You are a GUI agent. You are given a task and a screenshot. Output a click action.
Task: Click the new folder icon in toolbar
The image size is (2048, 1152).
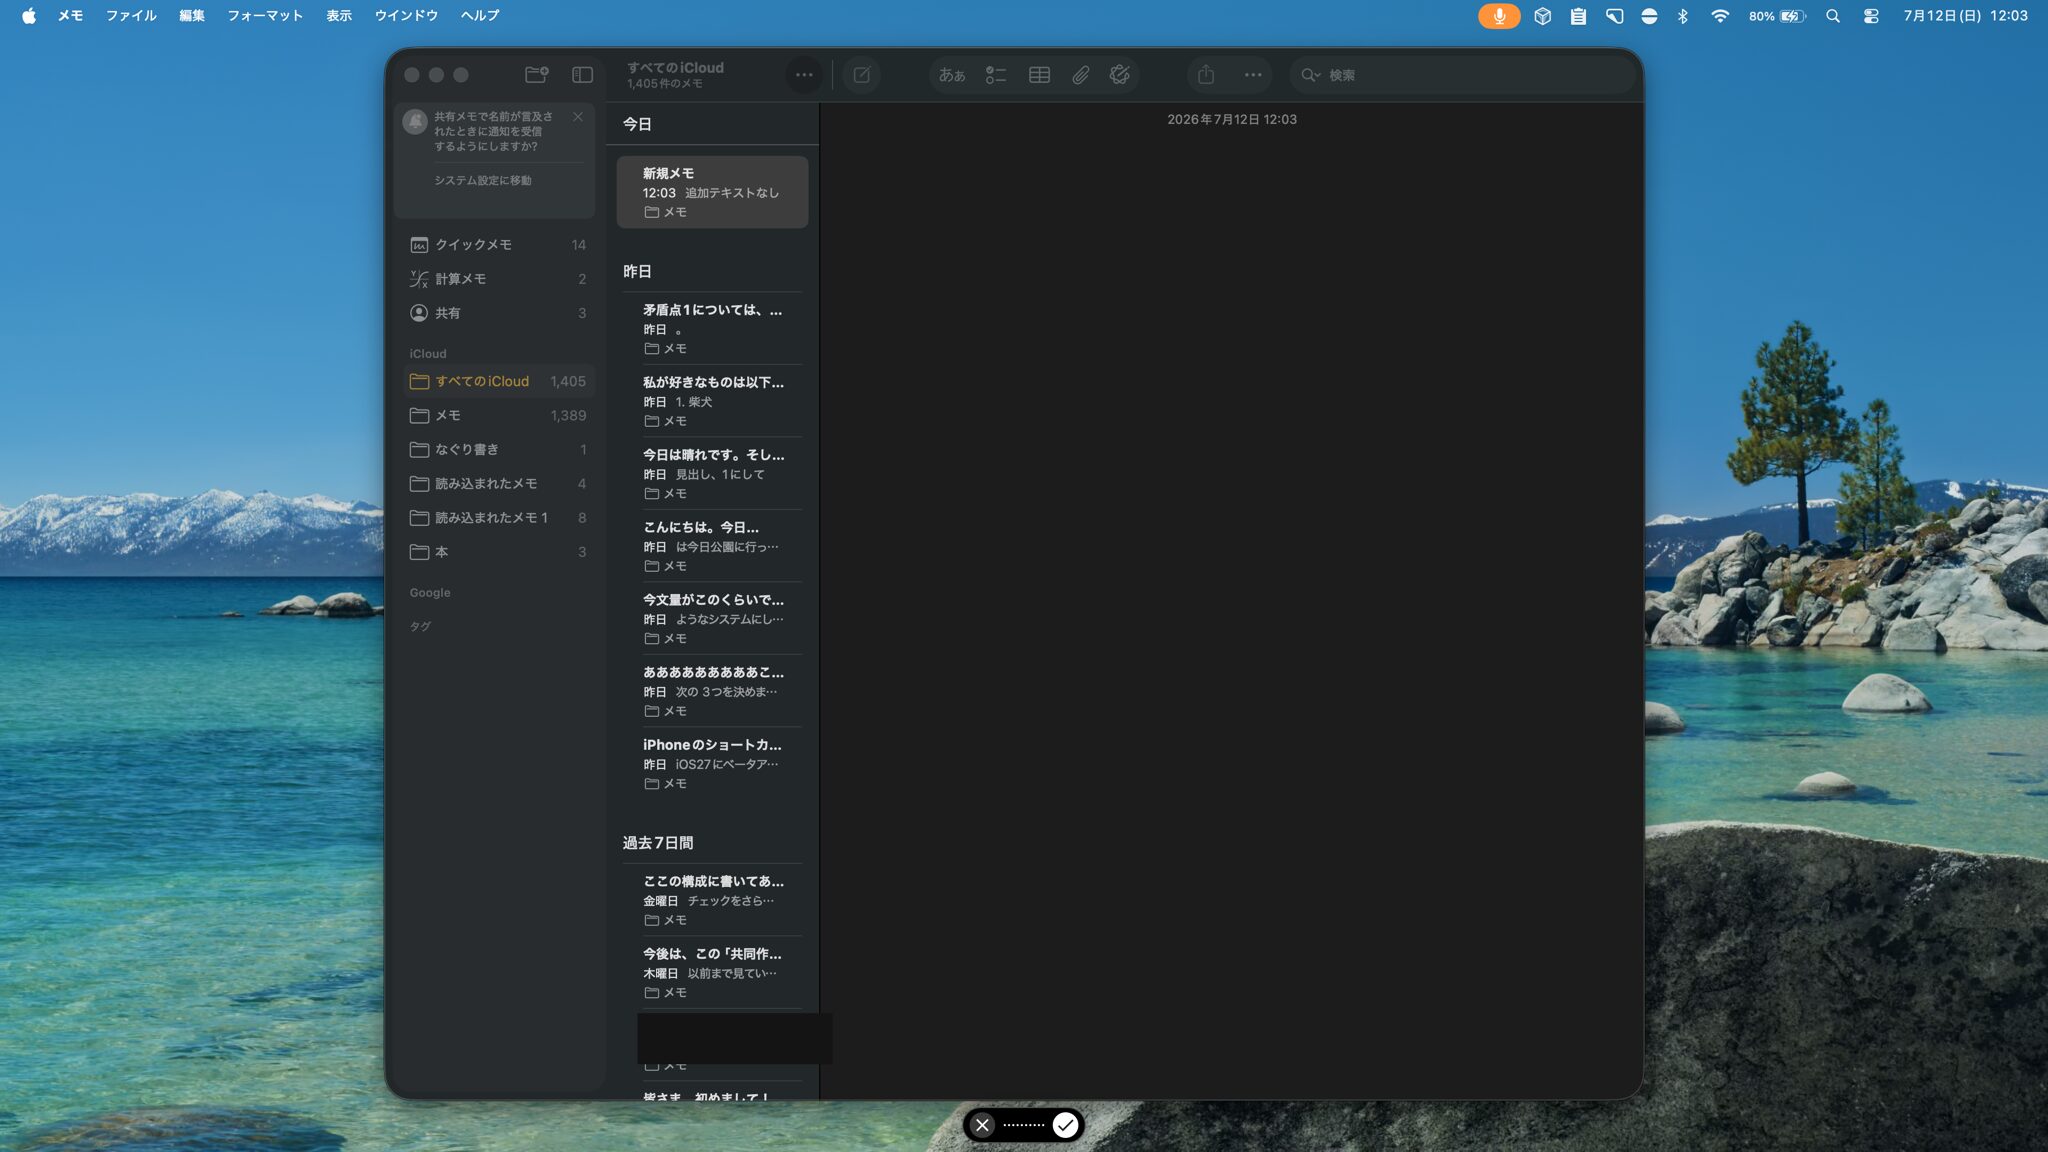(537, 75)
